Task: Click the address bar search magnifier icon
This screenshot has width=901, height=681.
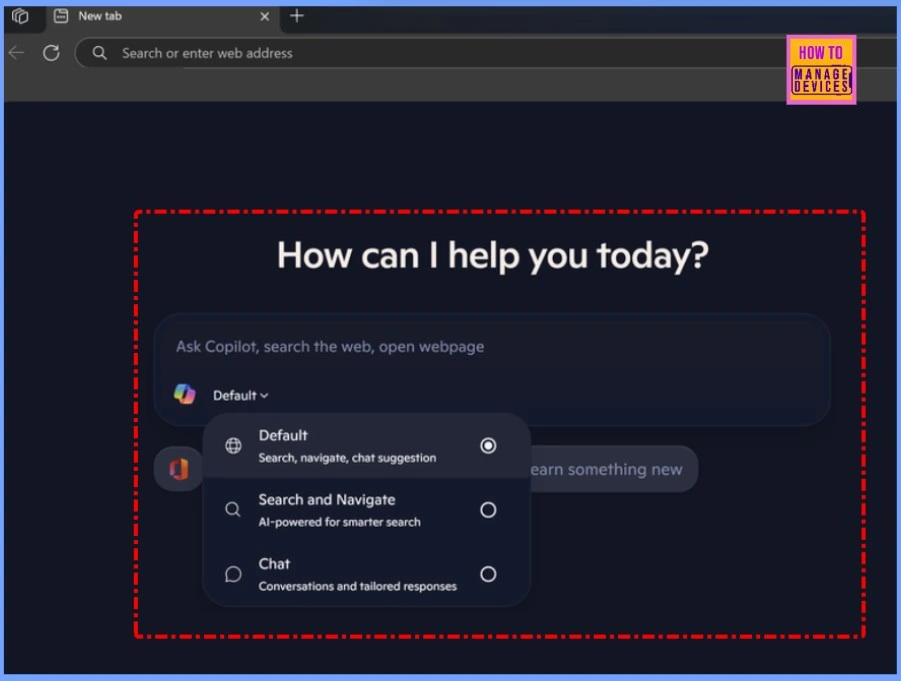Action: (x=99, y=53)
